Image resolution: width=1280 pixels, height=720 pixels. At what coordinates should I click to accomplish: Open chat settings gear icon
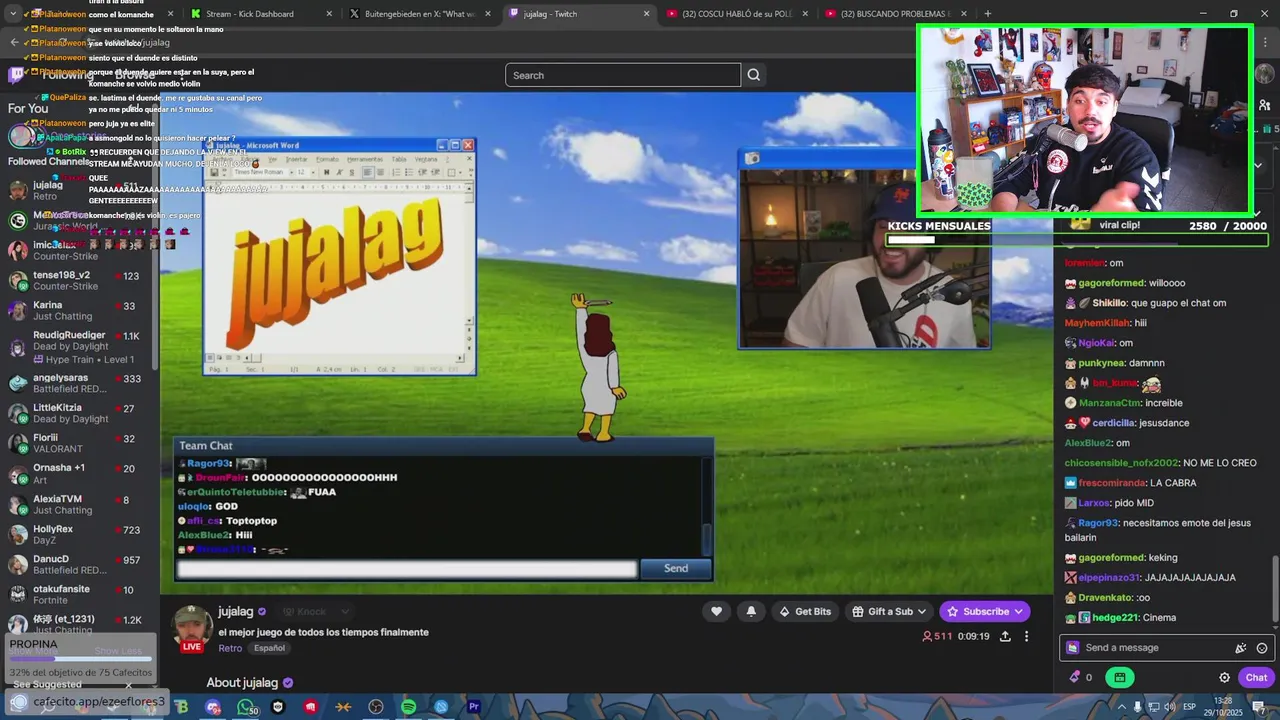[x=1224, y=677]
